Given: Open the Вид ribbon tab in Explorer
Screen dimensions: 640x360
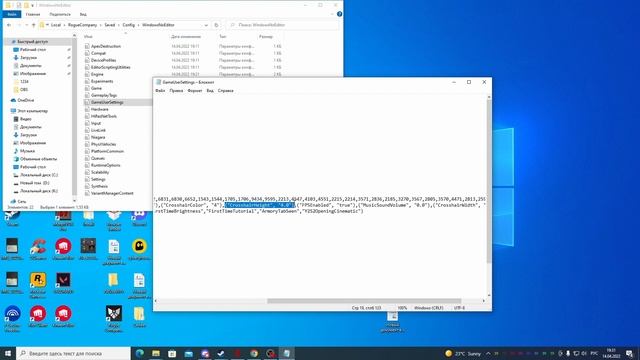Looking at the screenshot, I should (83, 14).
